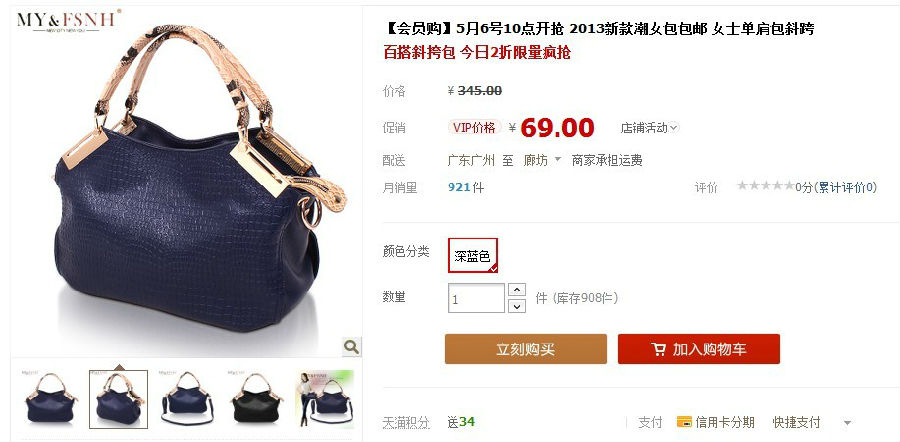This screenshot has height=442, width=900.
Task: Click the credit card installment icon
Action: click(684, 422)
